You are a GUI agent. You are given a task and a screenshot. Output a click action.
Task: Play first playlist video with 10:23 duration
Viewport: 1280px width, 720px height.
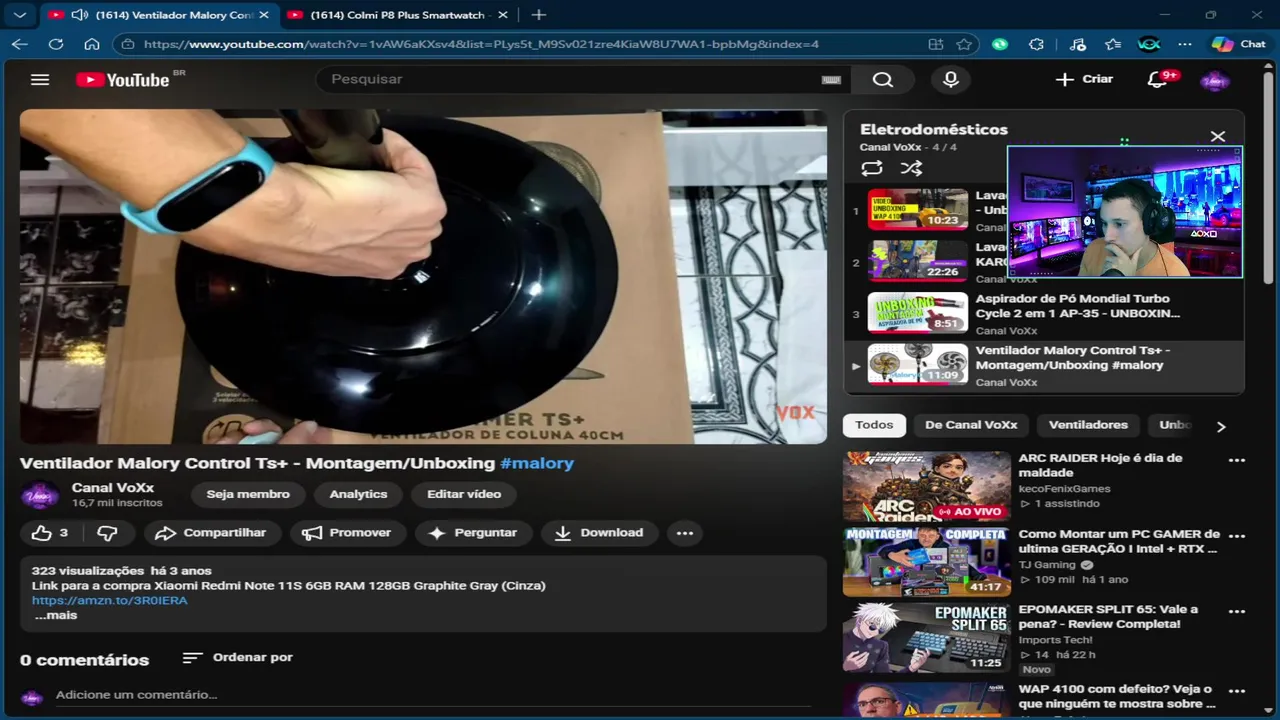917,209
